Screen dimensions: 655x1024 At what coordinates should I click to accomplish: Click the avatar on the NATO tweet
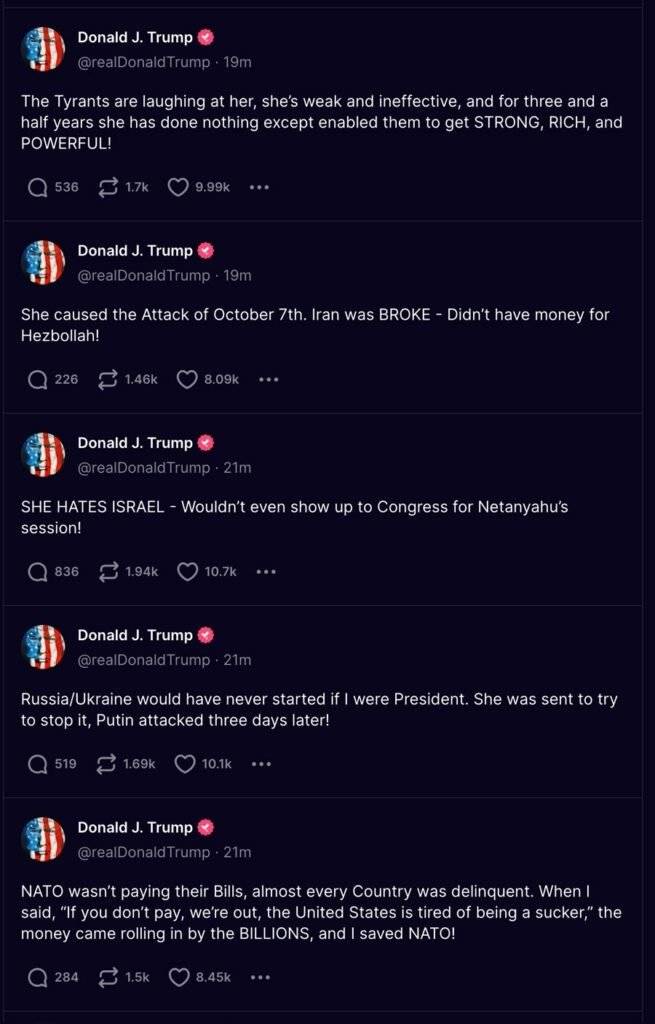43,839
